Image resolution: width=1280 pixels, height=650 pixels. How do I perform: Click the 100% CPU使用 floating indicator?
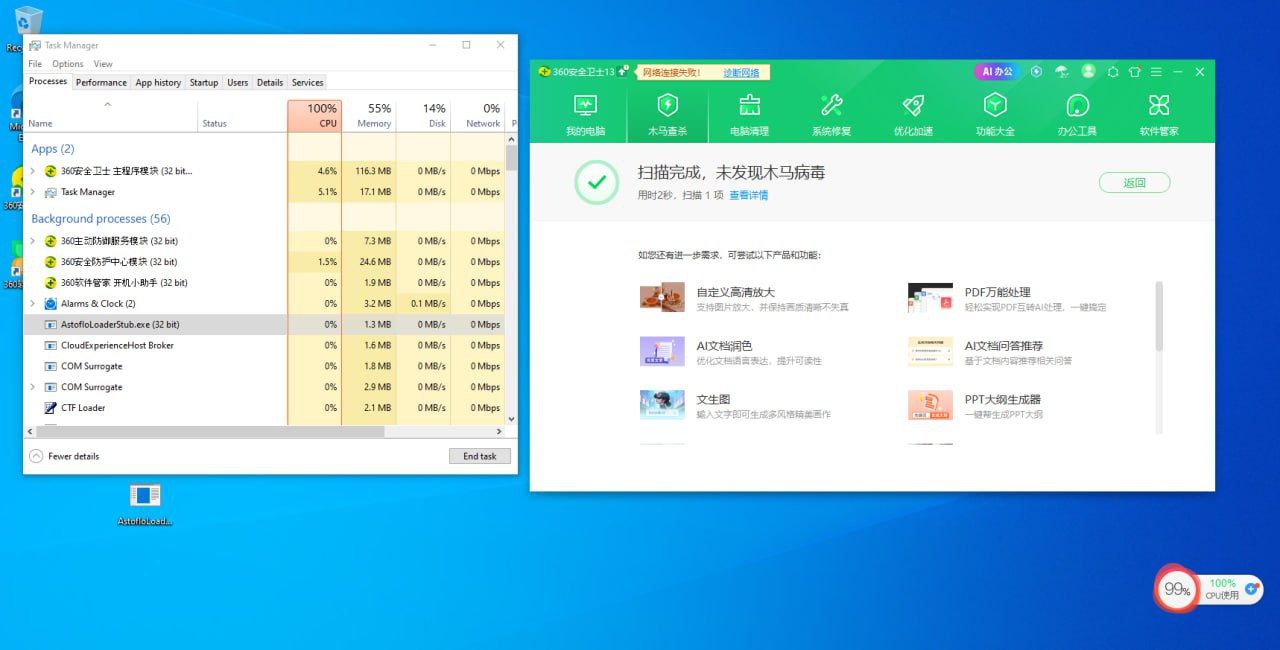(x=1224, y=589)
